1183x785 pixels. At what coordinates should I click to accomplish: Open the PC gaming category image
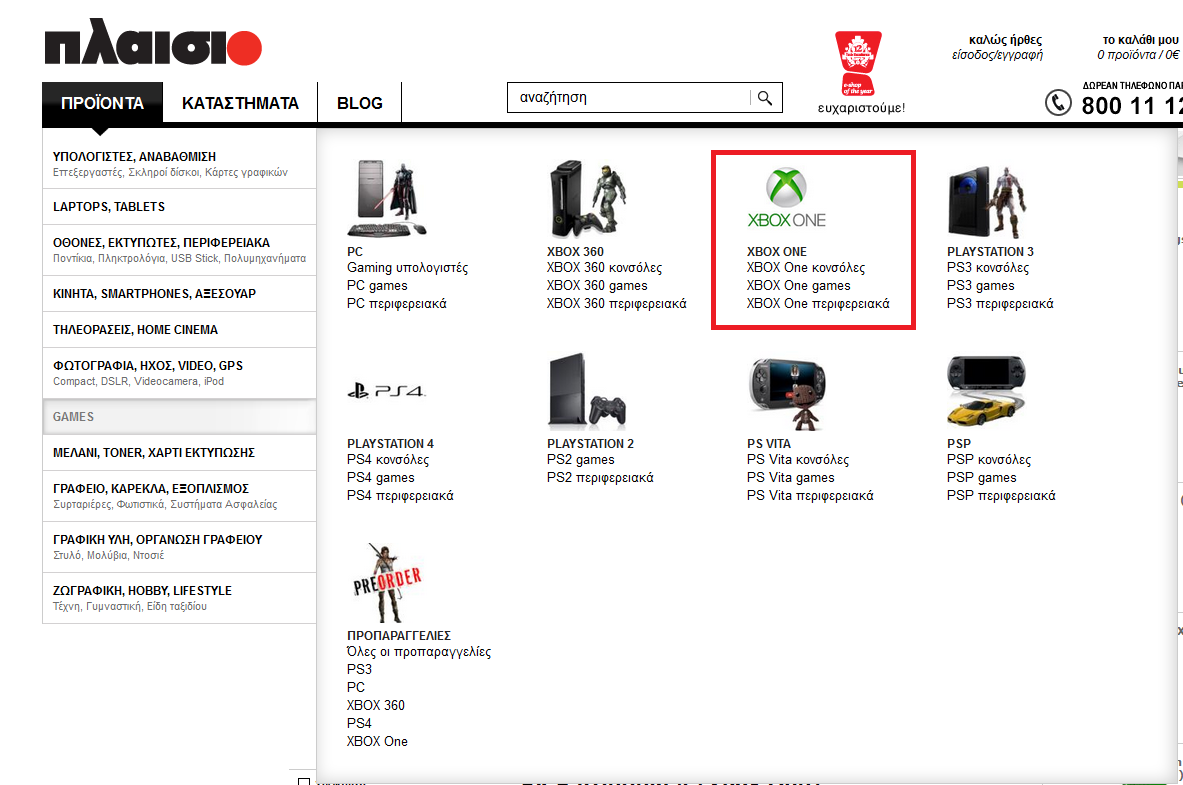(386, 198)
